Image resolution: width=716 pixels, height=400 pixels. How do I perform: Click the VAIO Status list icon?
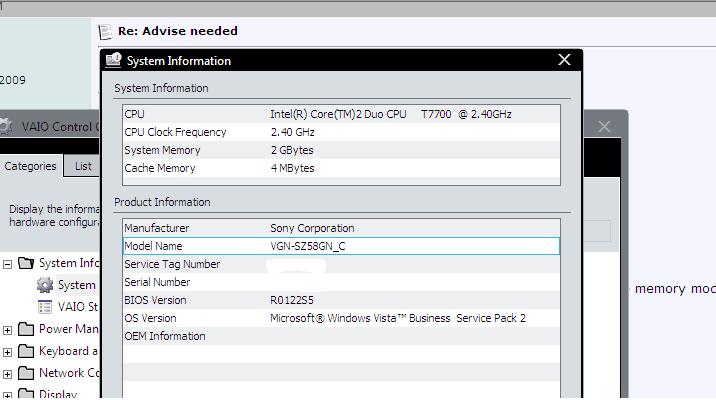[45, 307]
